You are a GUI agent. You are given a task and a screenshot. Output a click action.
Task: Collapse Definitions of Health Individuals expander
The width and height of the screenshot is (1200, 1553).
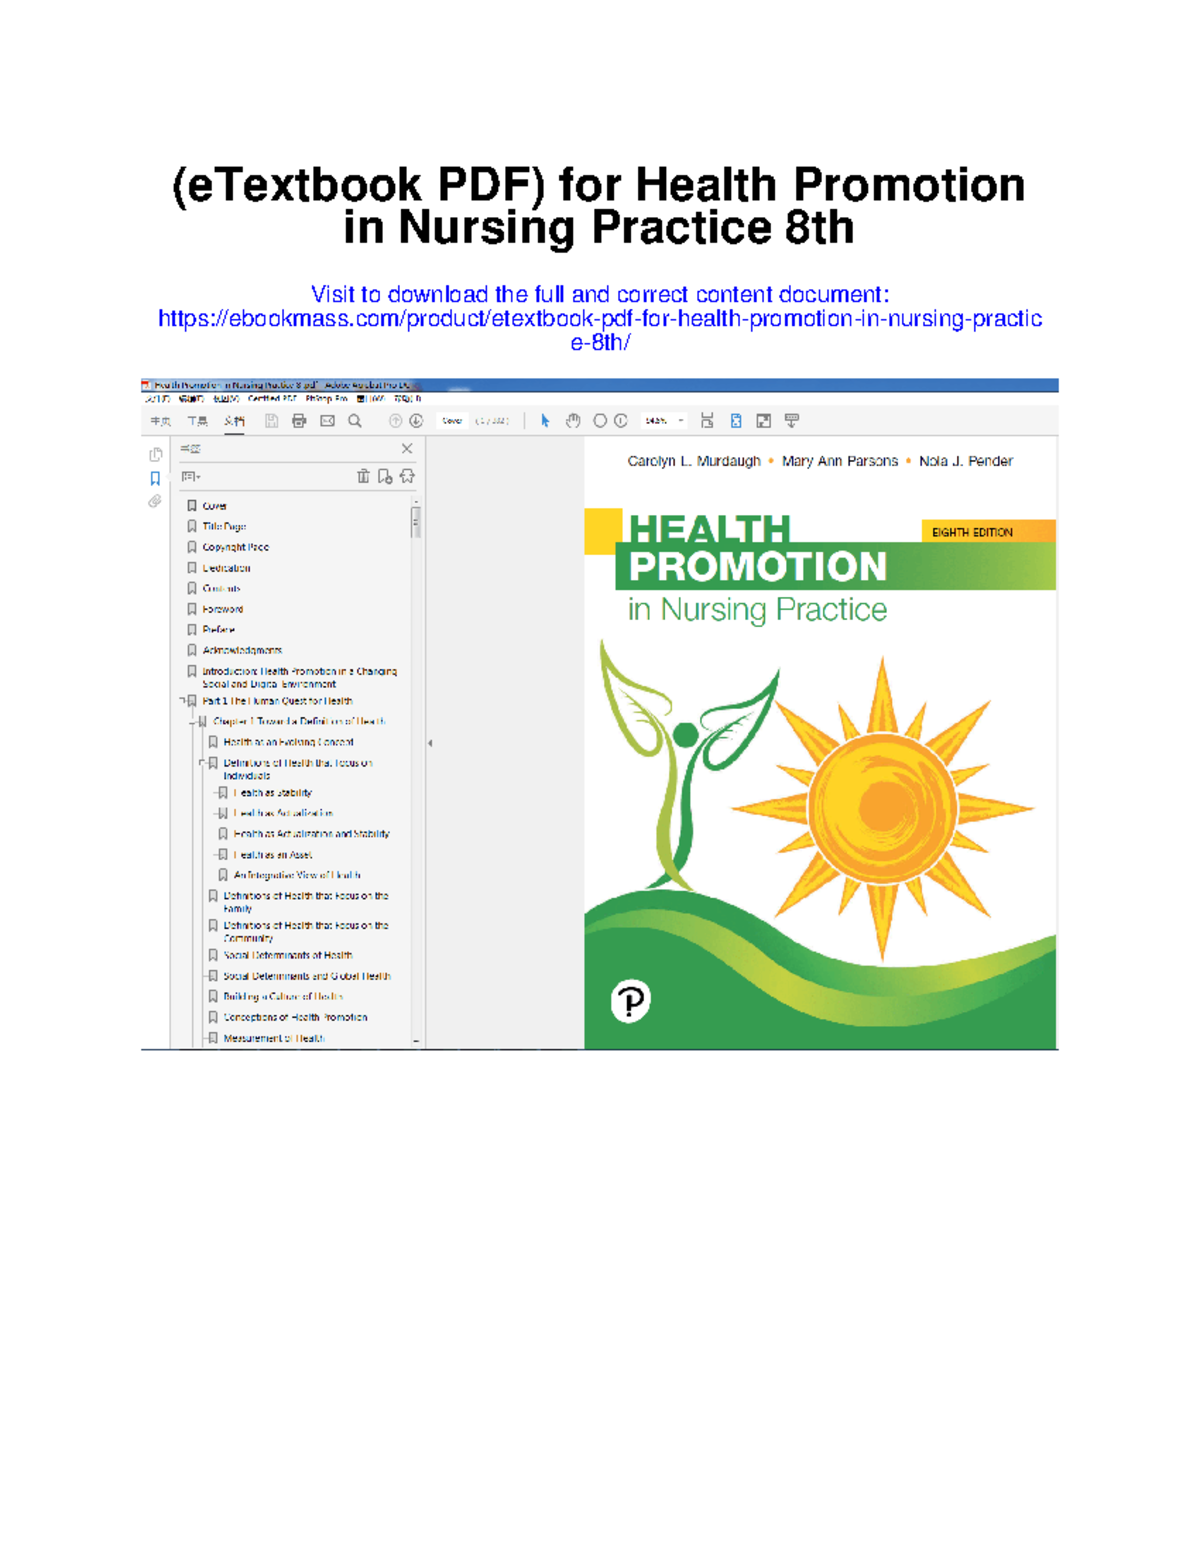(x=203, y=763)
